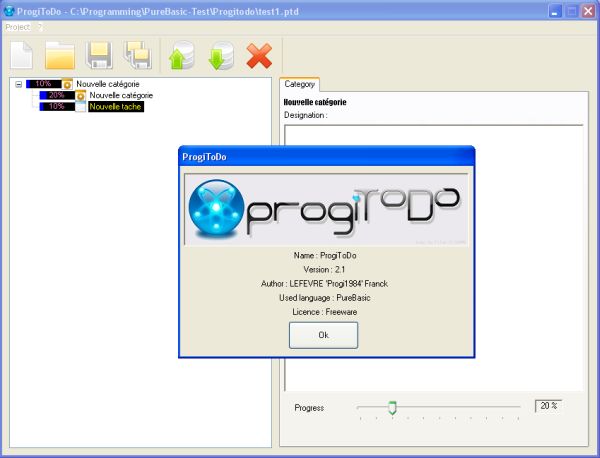The width and height of the screenshot is (600, 458).
Task: Collapse the root Nouvelle catégorie tree node
Action: tap(19, 84)
